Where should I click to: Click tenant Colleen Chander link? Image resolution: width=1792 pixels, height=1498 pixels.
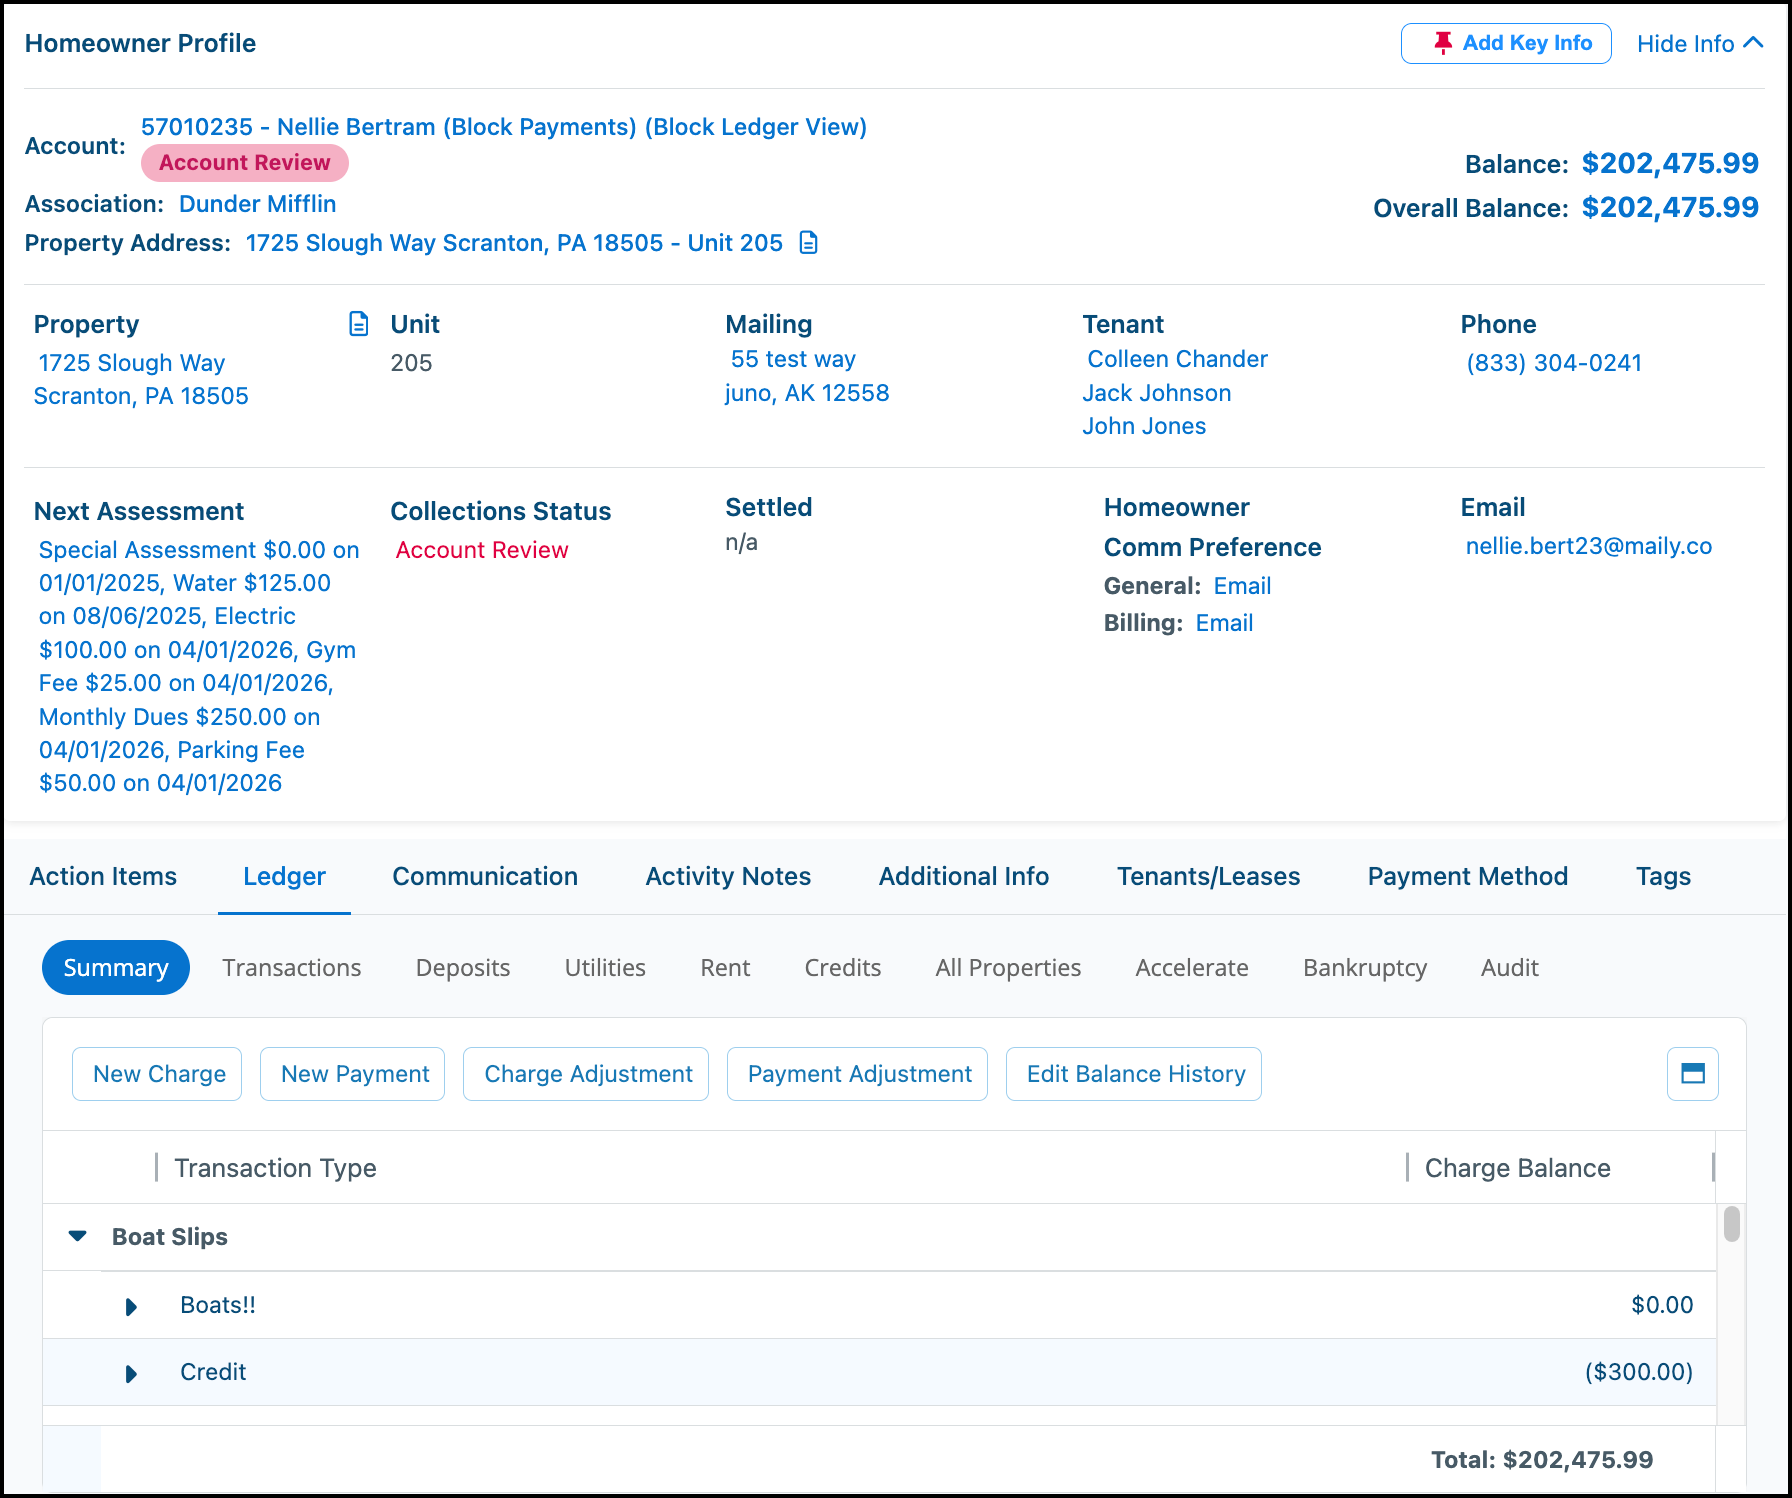pyautogui.click(x=1177, y=359)
